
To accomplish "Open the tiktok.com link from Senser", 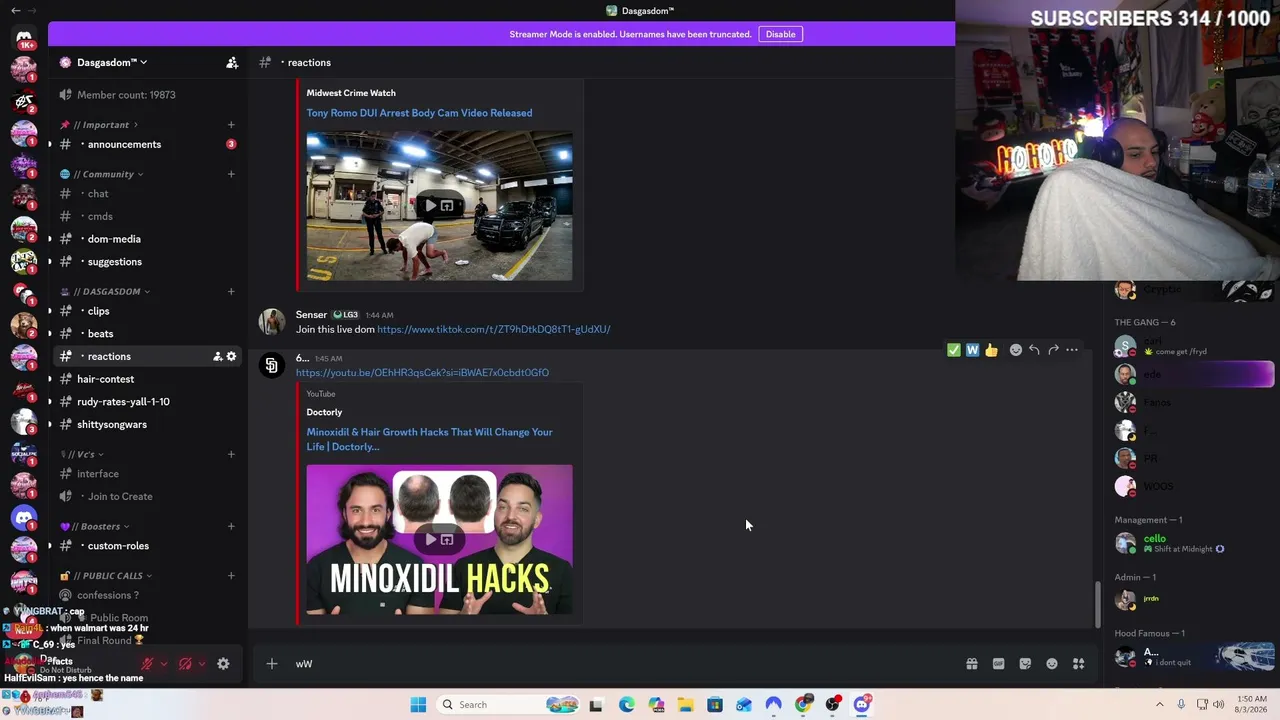I will [x=493, y=329].
